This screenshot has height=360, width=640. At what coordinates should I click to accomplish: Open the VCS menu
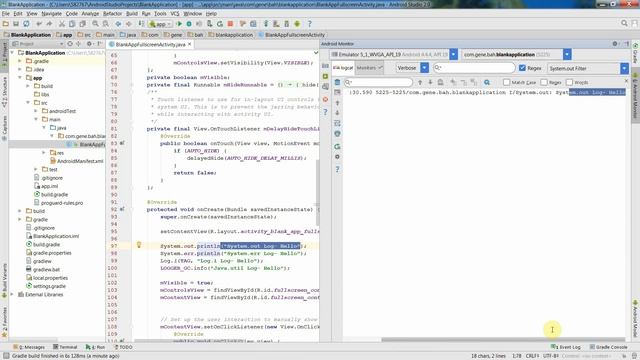[x=175, y=13]
